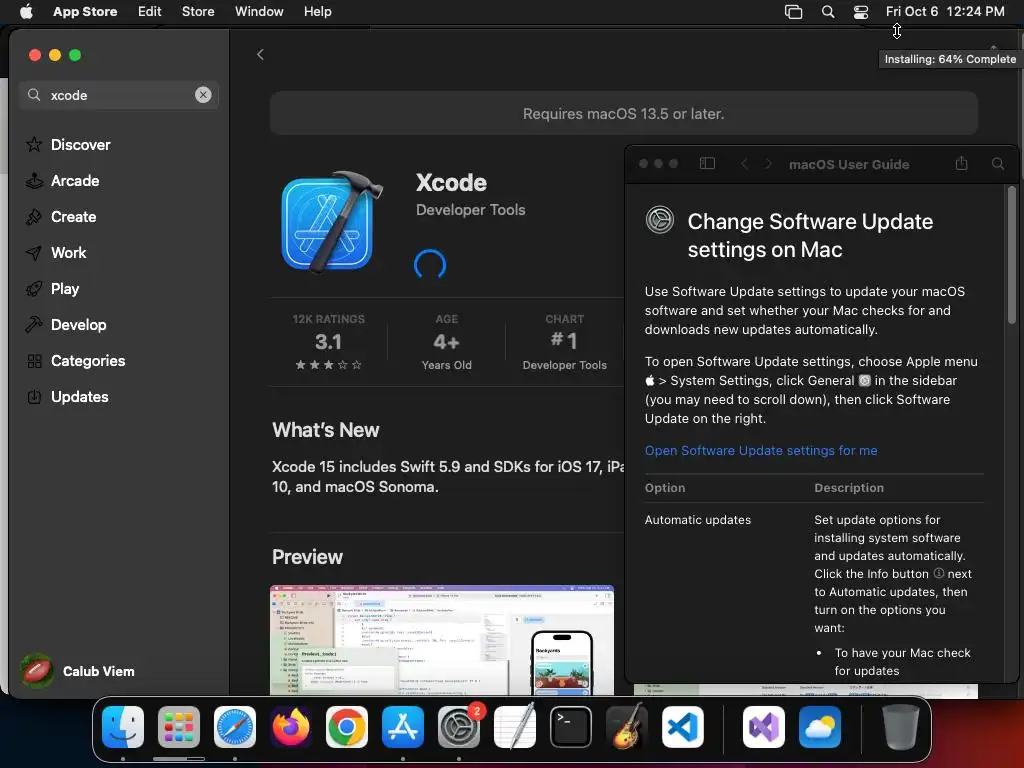Click Share icon in macOS User Guide

(961, 163)
